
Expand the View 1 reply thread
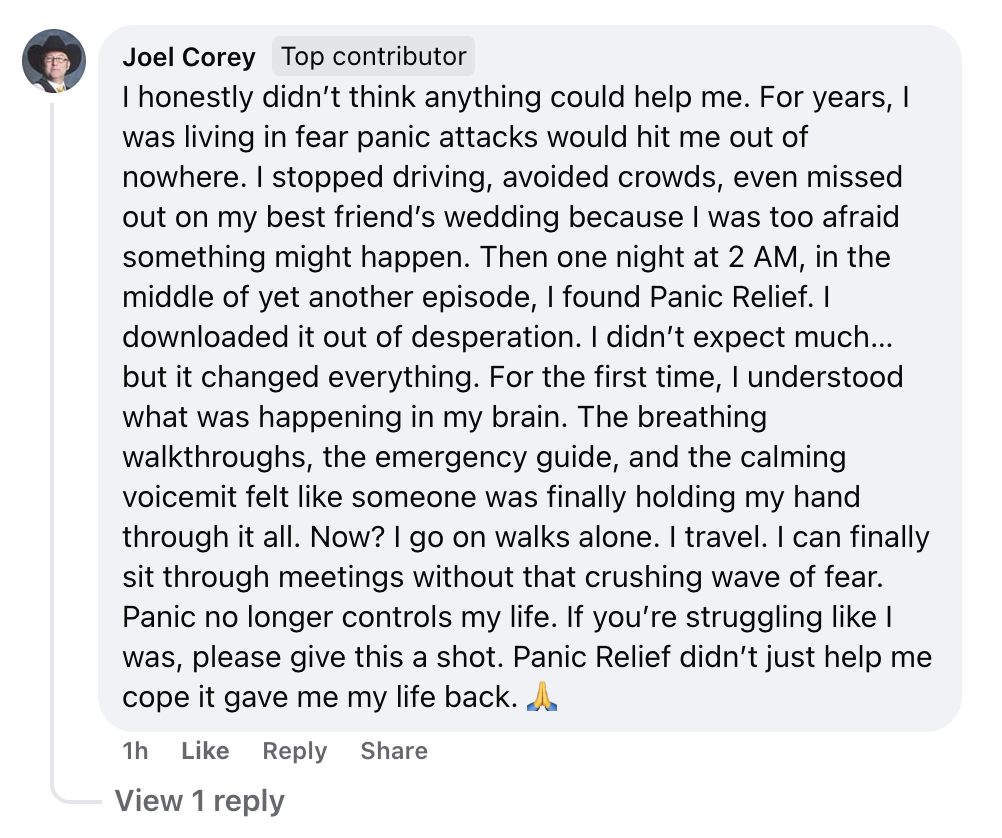[x=199, y=801]
